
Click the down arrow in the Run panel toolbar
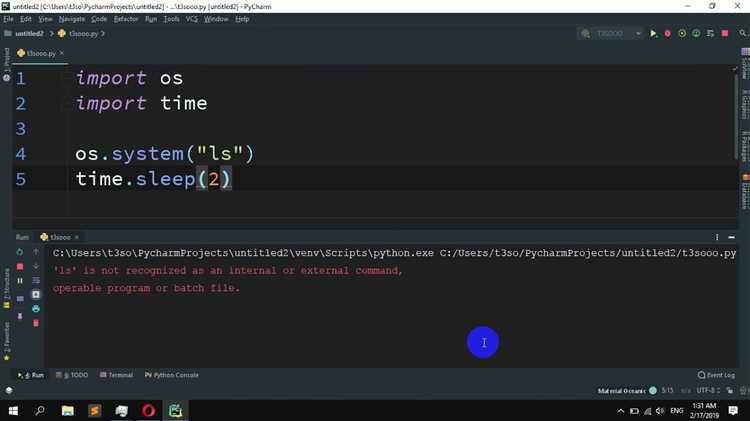tap(36, 266)
